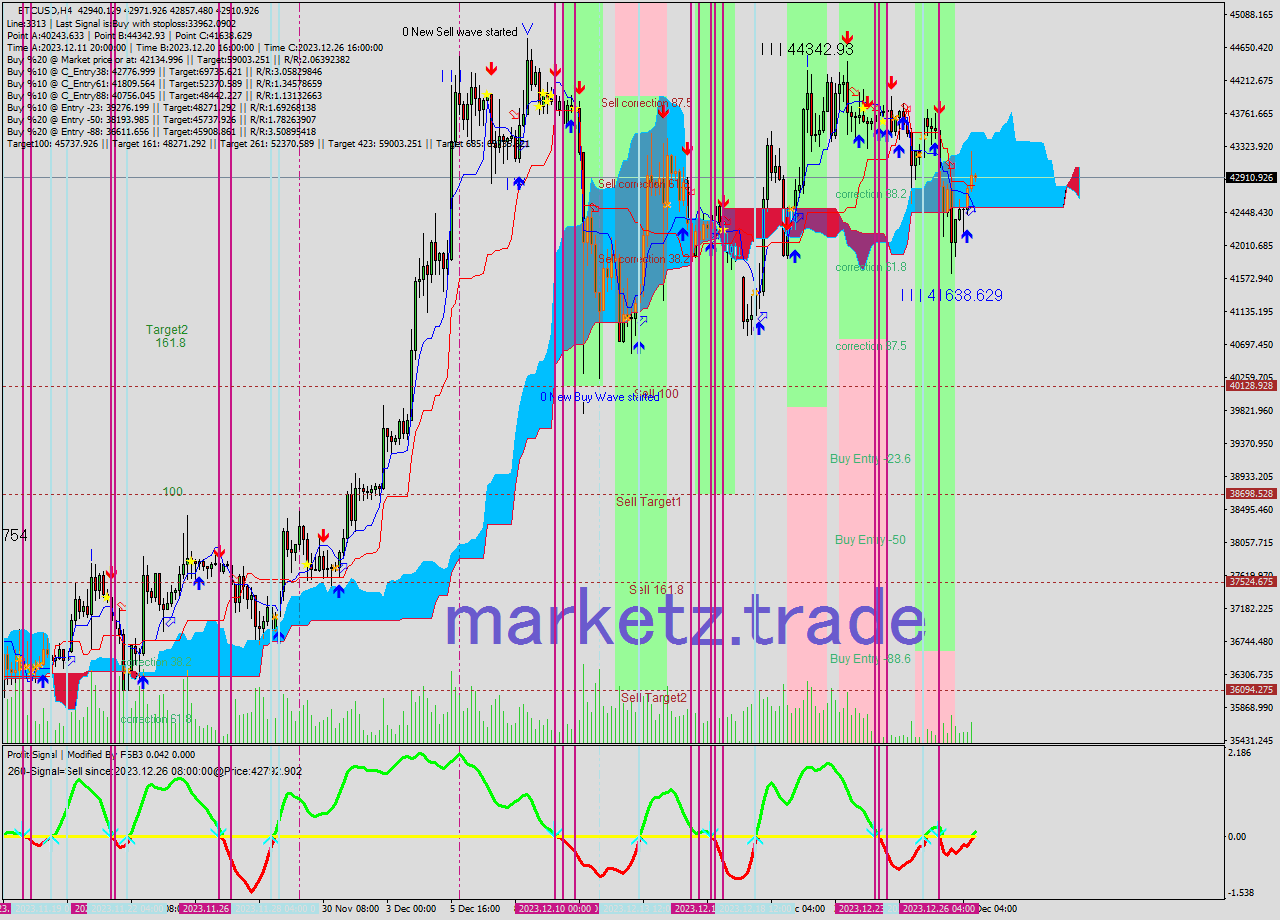Viewport: 1280px width, 920px height.
Task: Click the magenta '2023.12.10 00:00' date tag
Action: pos(556,909)
